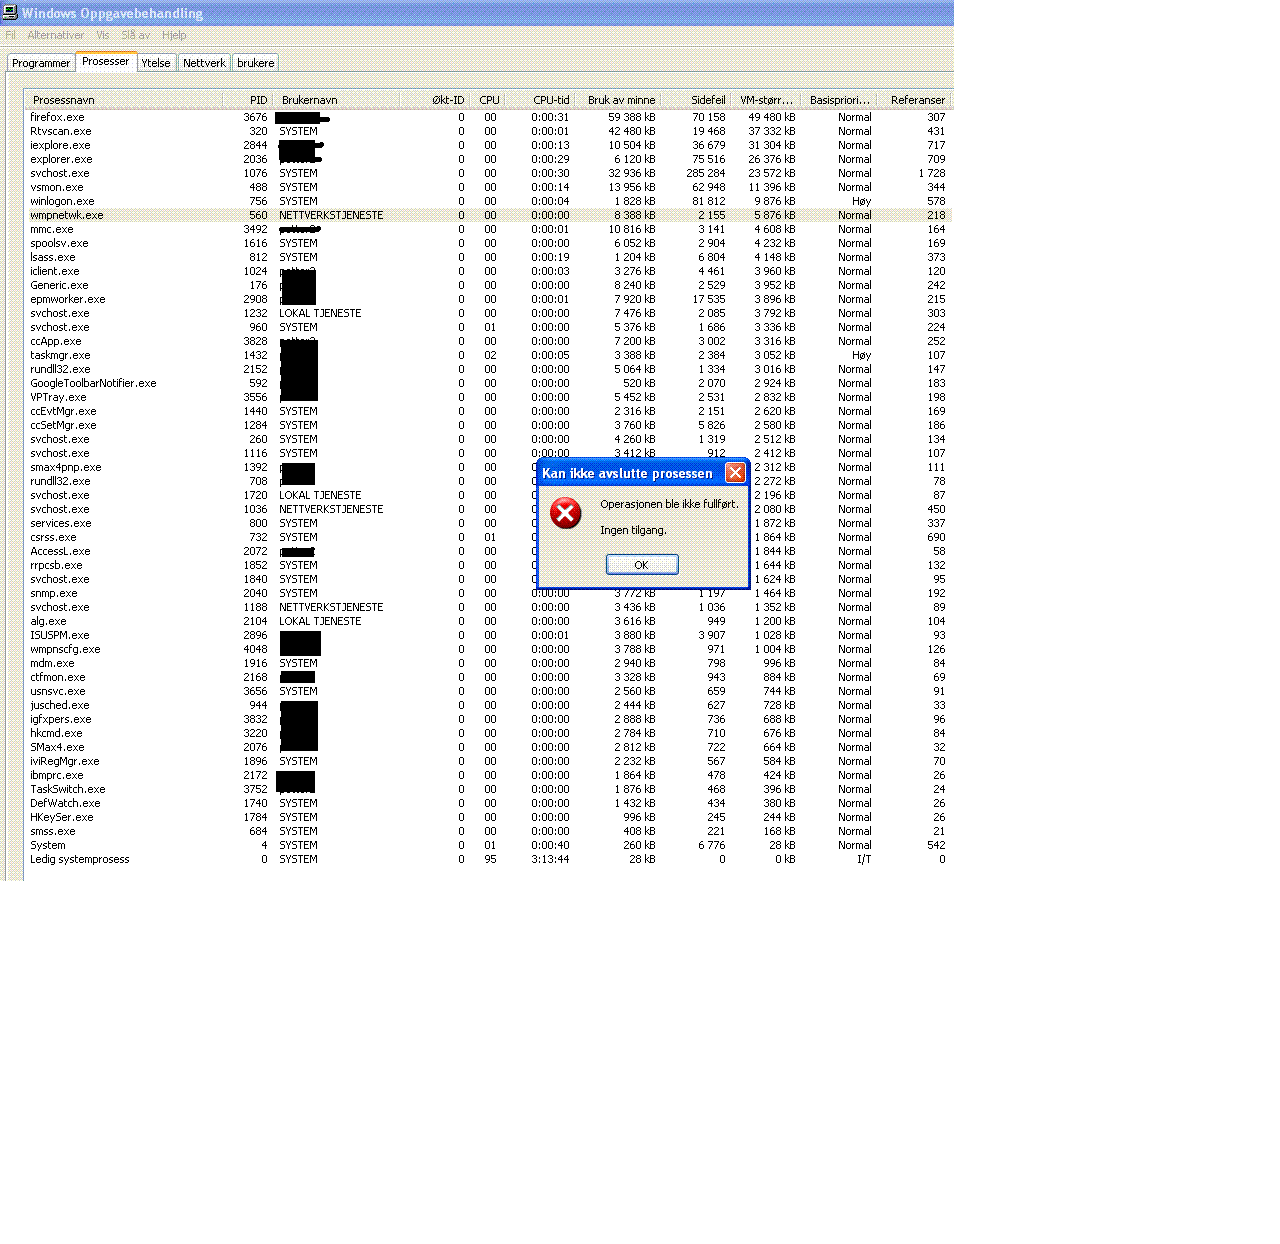Select the Prosesser tab
This screenshot has height=1244, width=1280.
[106, 62]
